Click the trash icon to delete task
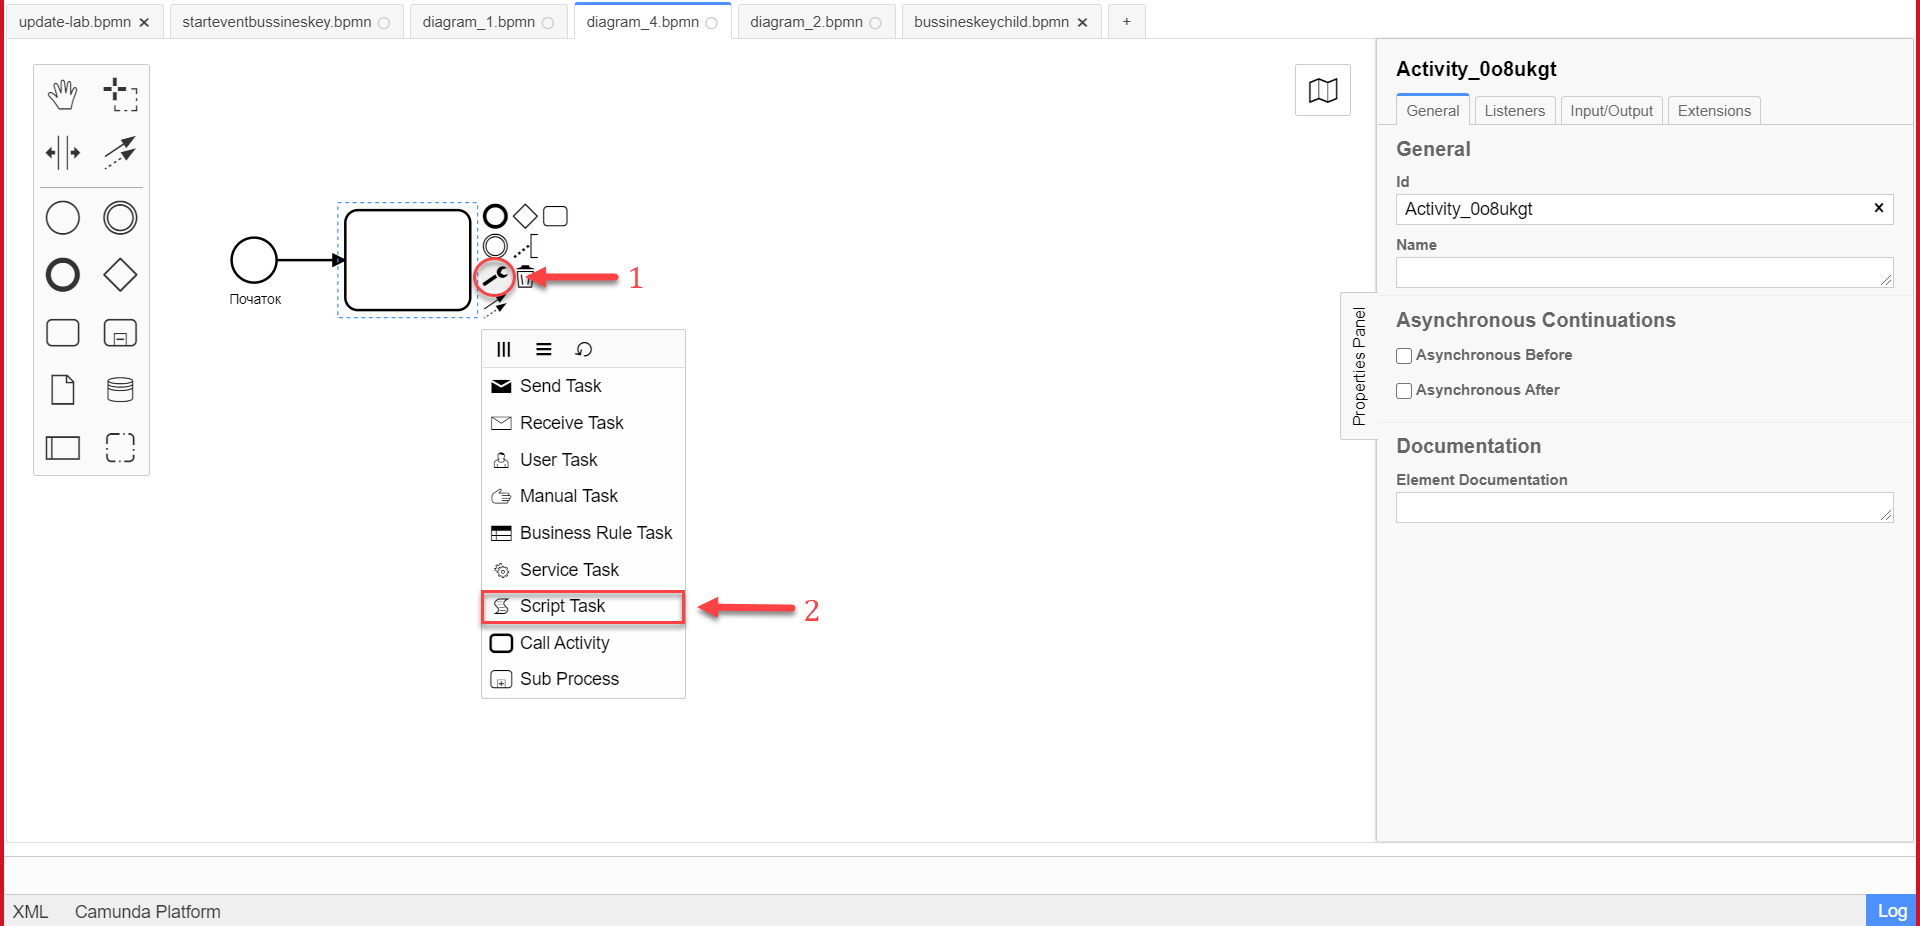This screenshot has height=926, width=1920. pos(525,278)
